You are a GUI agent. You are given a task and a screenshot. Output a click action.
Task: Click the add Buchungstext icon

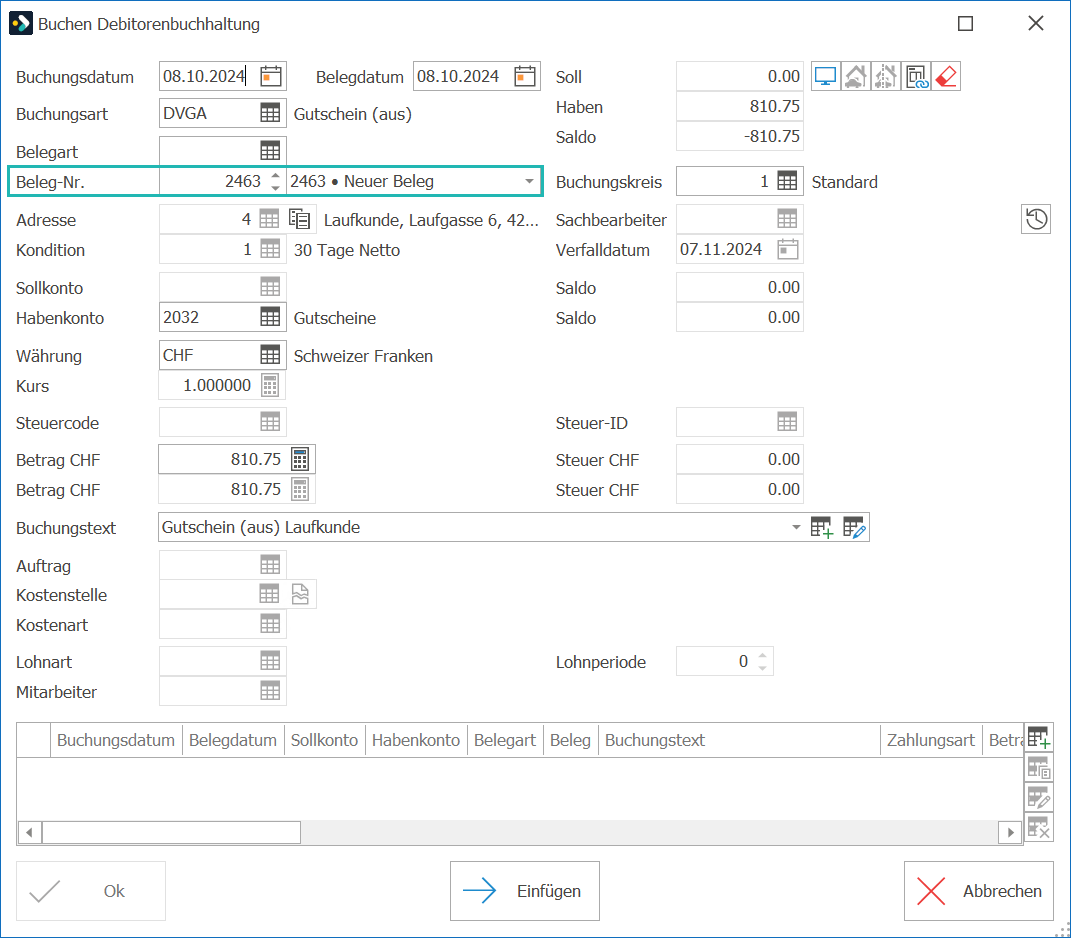[822, 527]
